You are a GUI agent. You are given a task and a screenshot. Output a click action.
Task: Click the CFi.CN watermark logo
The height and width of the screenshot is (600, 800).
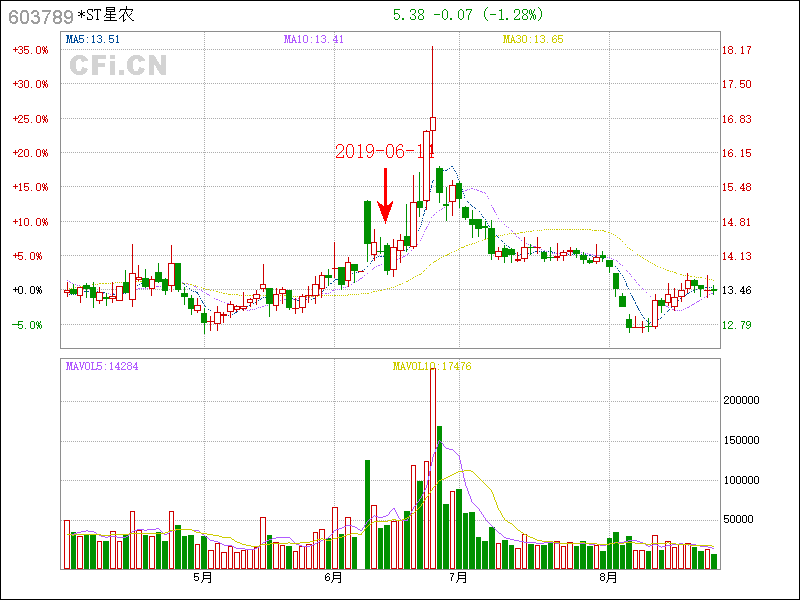[118, 65]
